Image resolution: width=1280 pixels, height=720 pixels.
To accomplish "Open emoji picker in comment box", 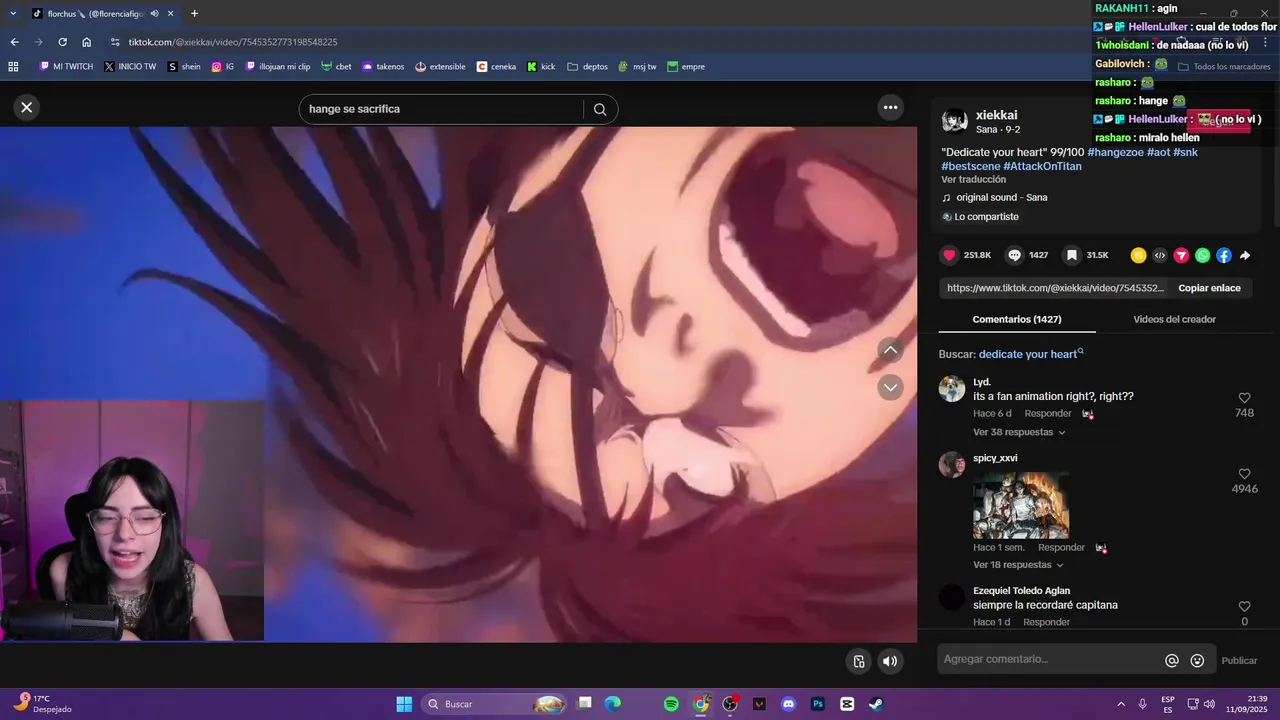I will [x=1197, y=660].
